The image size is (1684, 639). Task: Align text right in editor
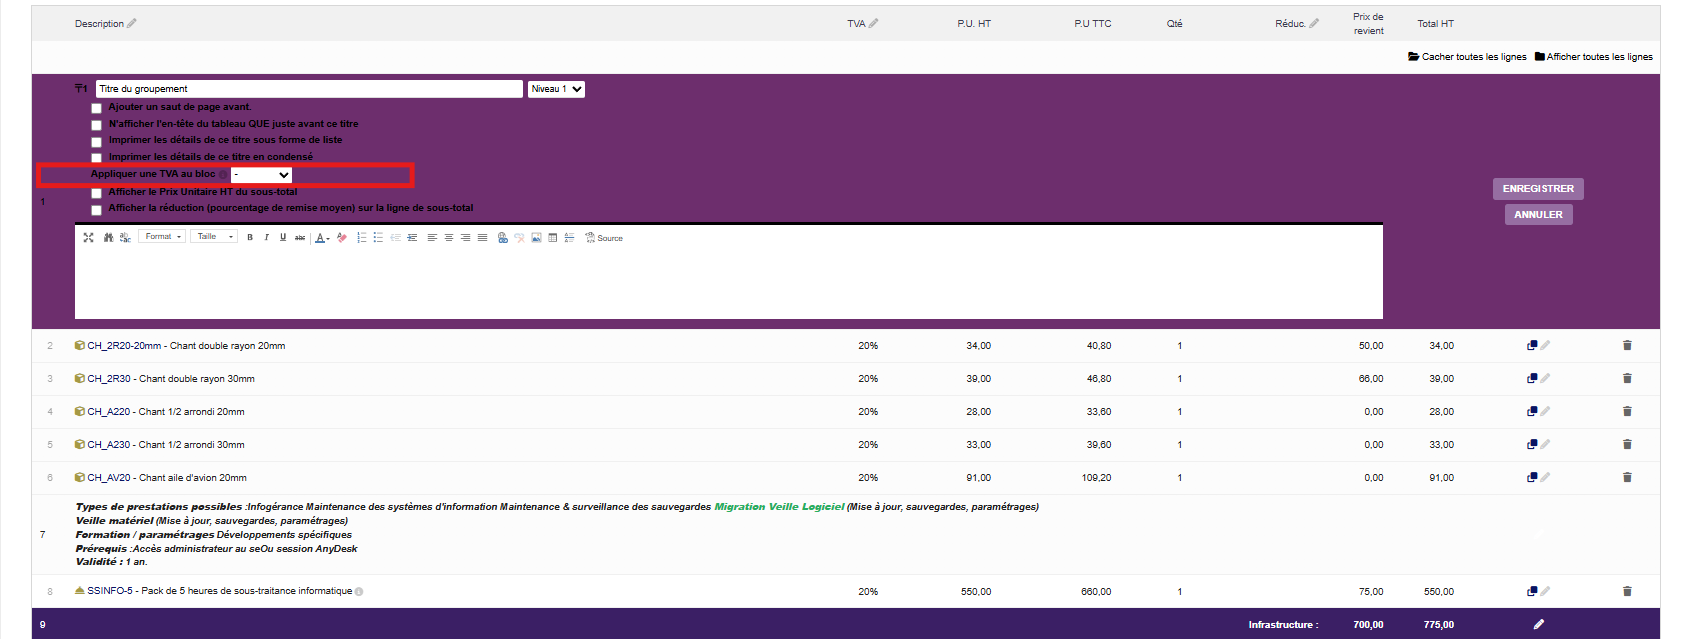(466, 237)
